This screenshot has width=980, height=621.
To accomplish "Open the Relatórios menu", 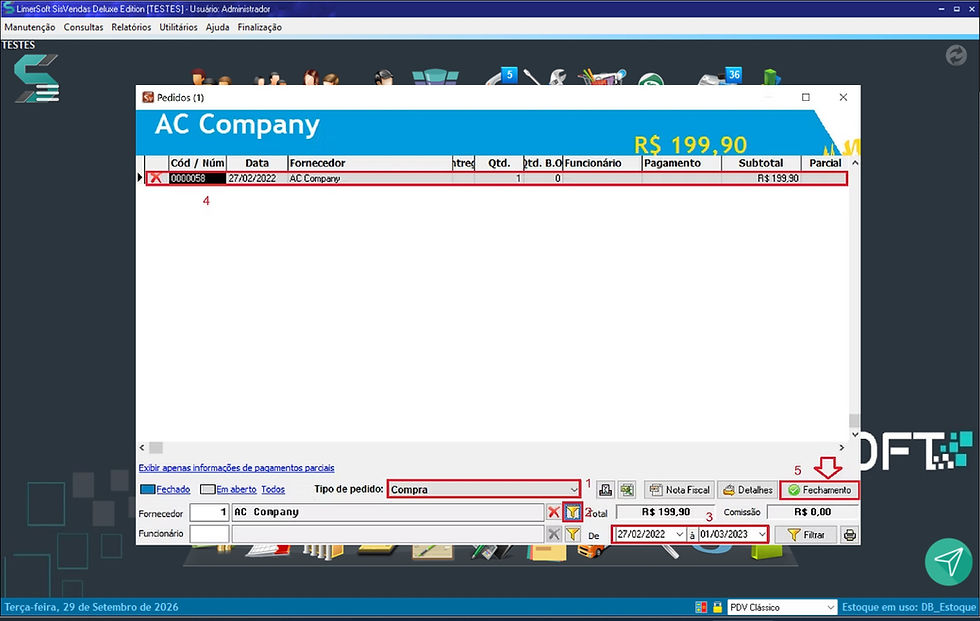I will (131, 27).
